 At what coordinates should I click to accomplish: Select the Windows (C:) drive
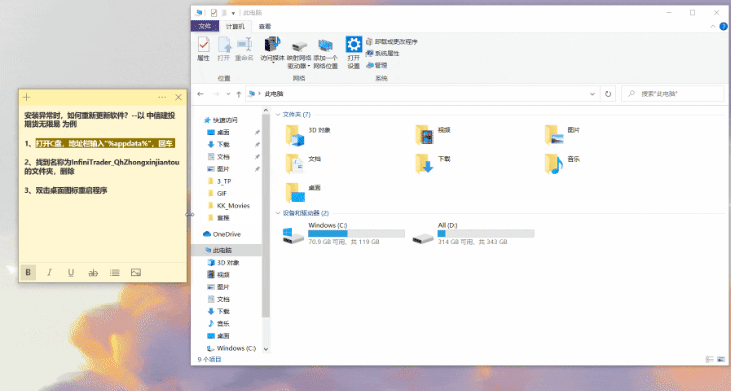[344, 233]
